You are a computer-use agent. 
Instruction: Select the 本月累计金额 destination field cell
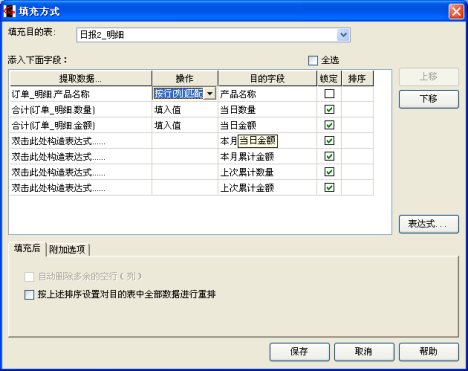[x=267, y=157]
